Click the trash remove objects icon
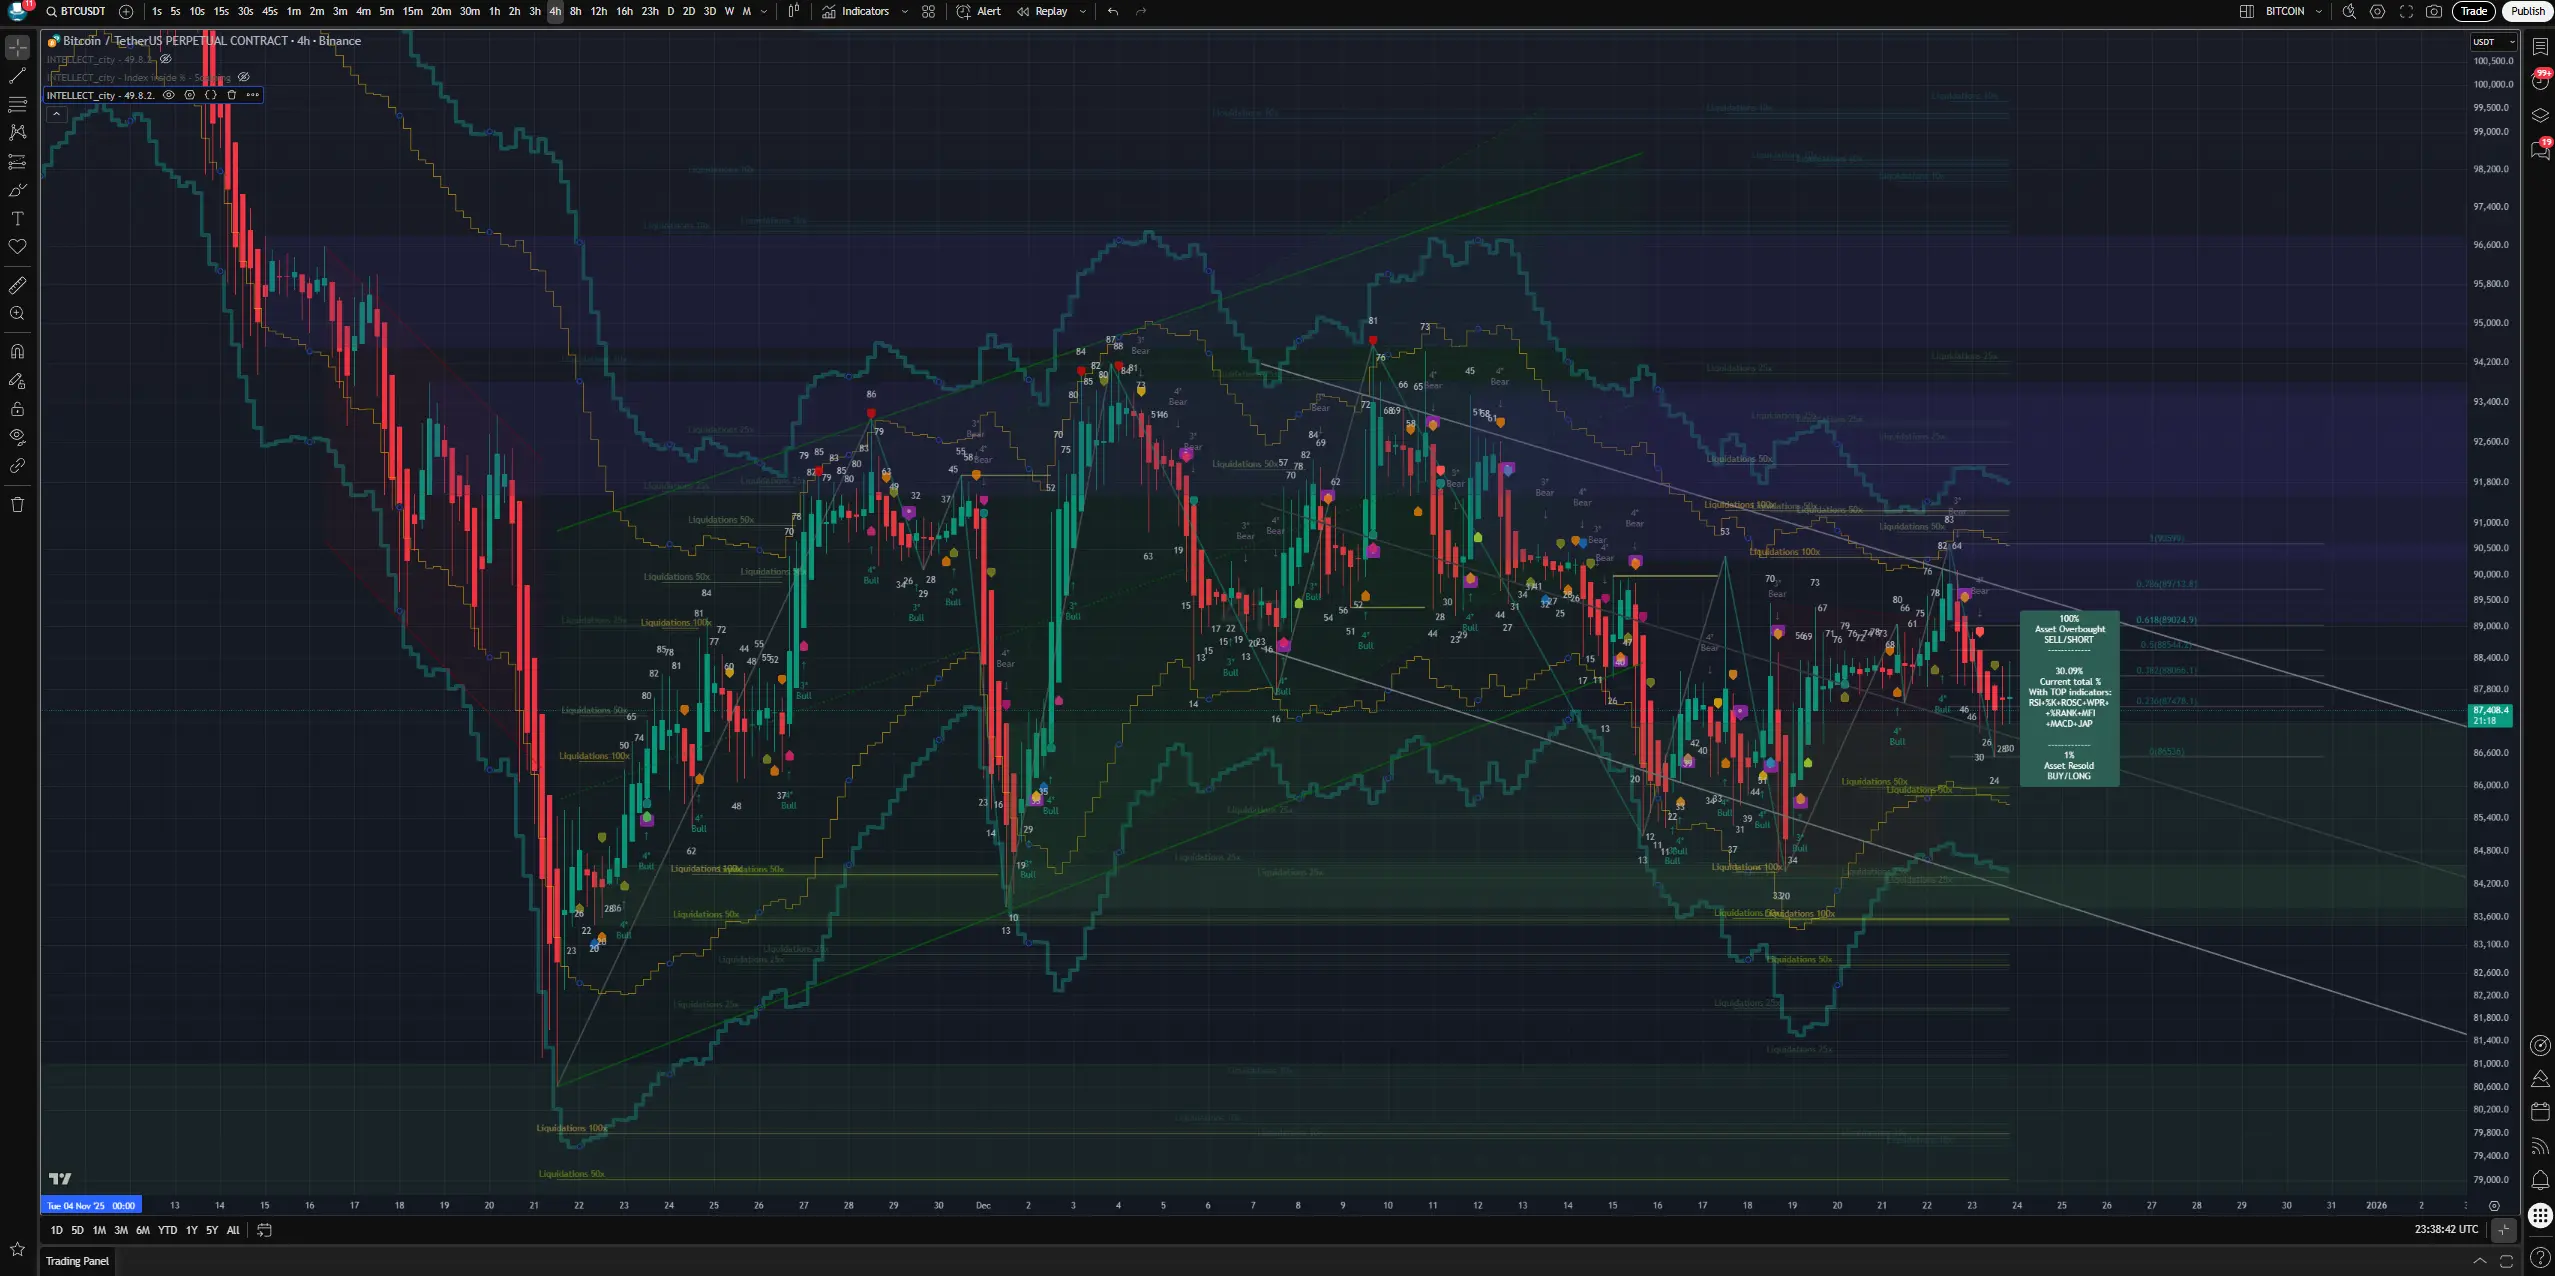Screen dimensions: 2555x1276 17,505
